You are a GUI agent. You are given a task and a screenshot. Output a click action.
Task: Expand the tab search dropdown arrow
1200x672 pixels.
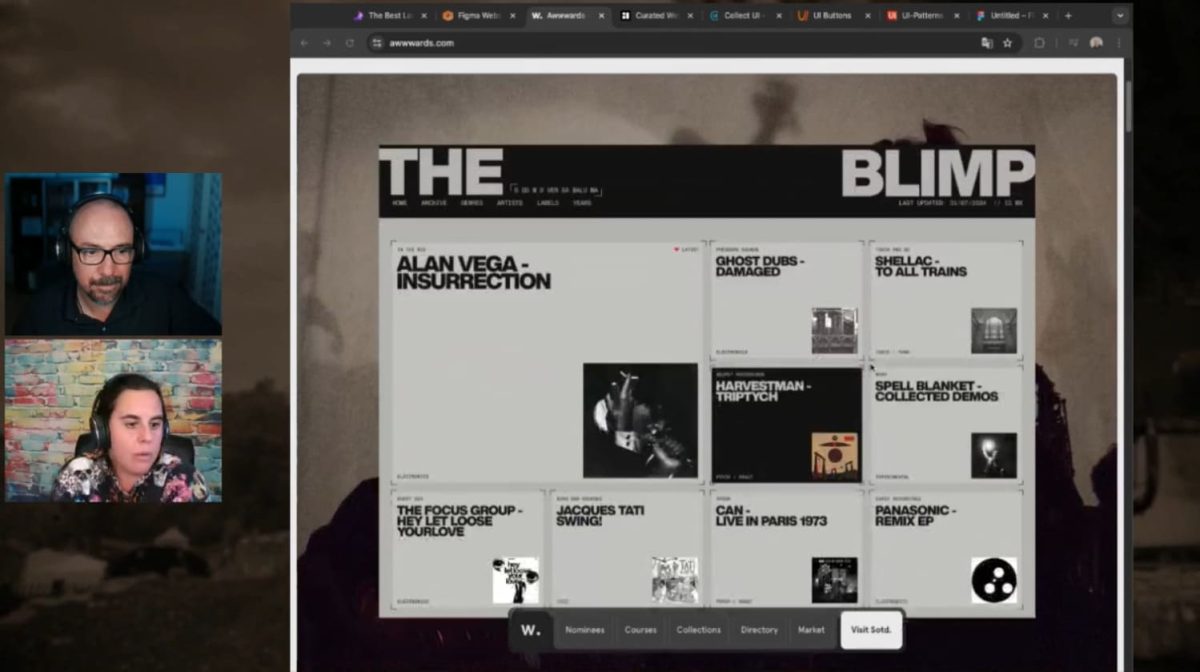[1118, 16]
